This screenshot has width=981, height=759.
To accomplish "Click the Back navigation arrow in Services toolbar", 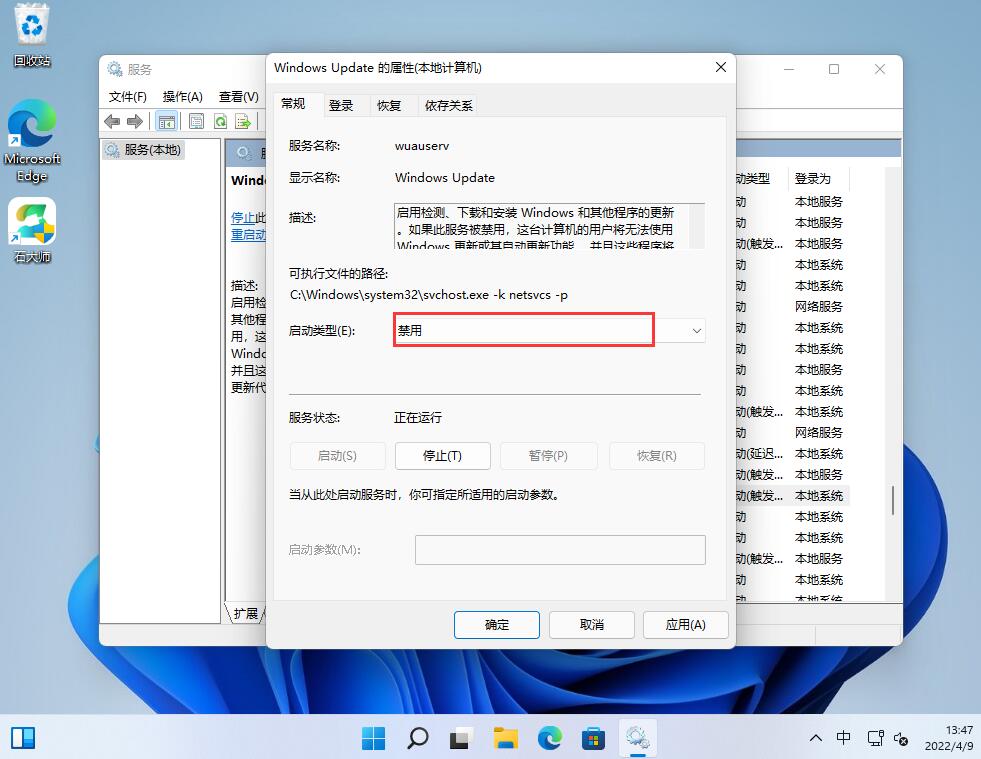I will pyautogui.click(x=111, y=121).
